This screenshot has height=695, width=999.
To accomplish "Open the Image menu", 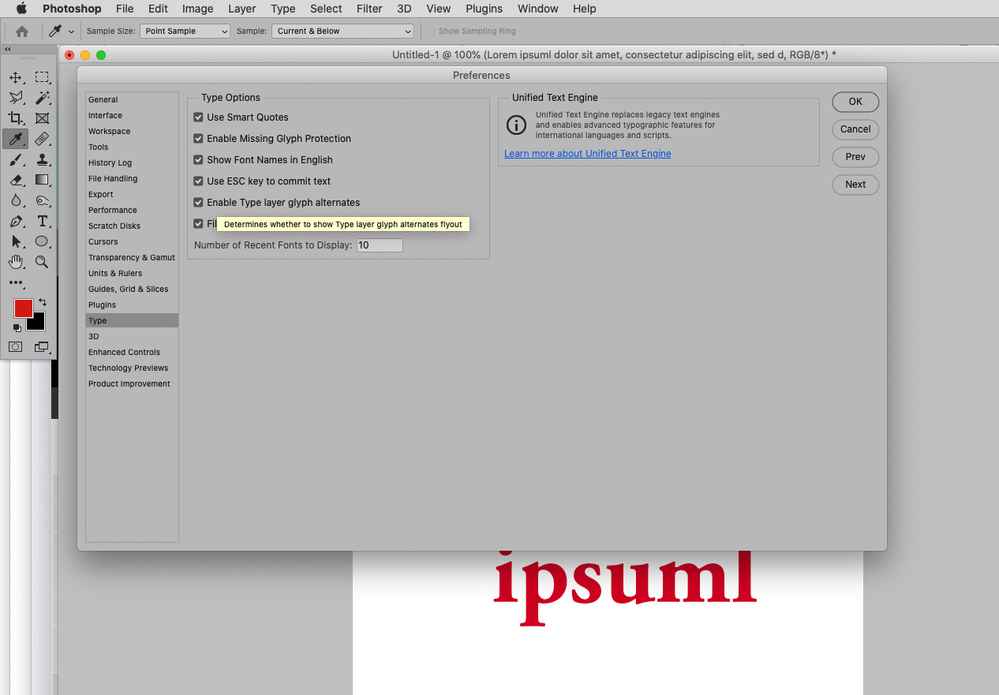I will [198, 9].
